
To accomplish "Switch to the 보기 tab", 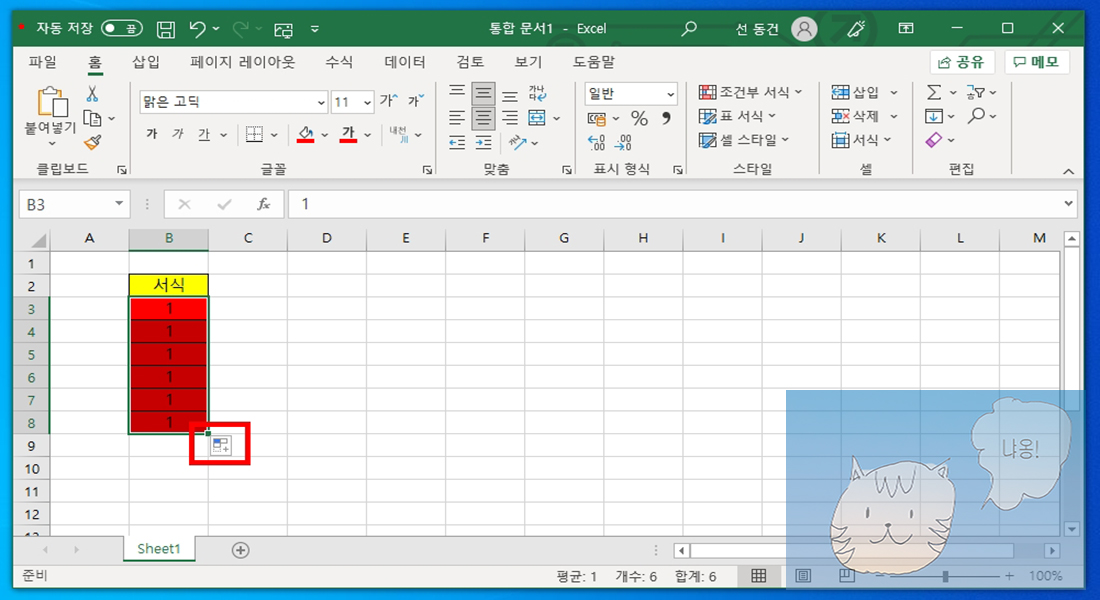I will click(x=528, y=62).
